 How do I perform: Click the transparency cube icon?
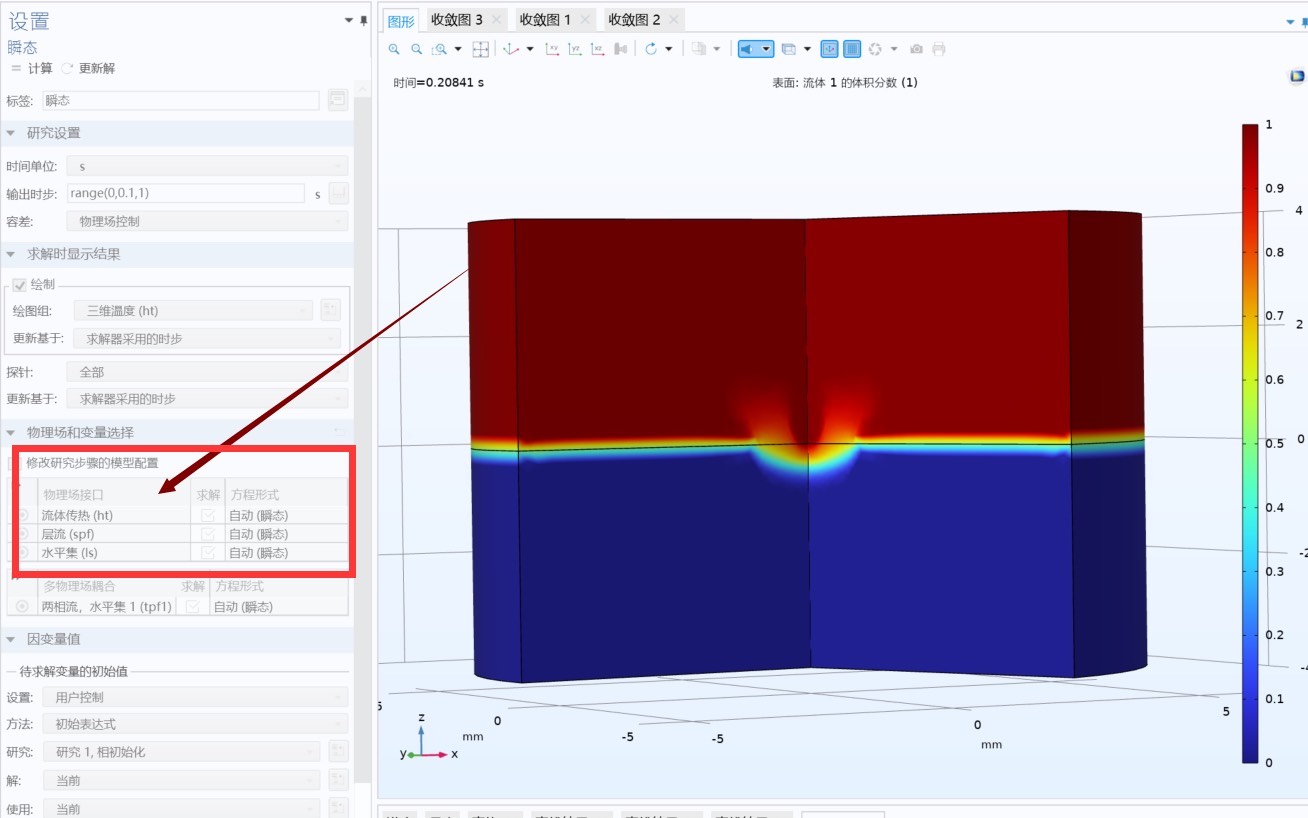pyautogui.click(x=788, y=49)
